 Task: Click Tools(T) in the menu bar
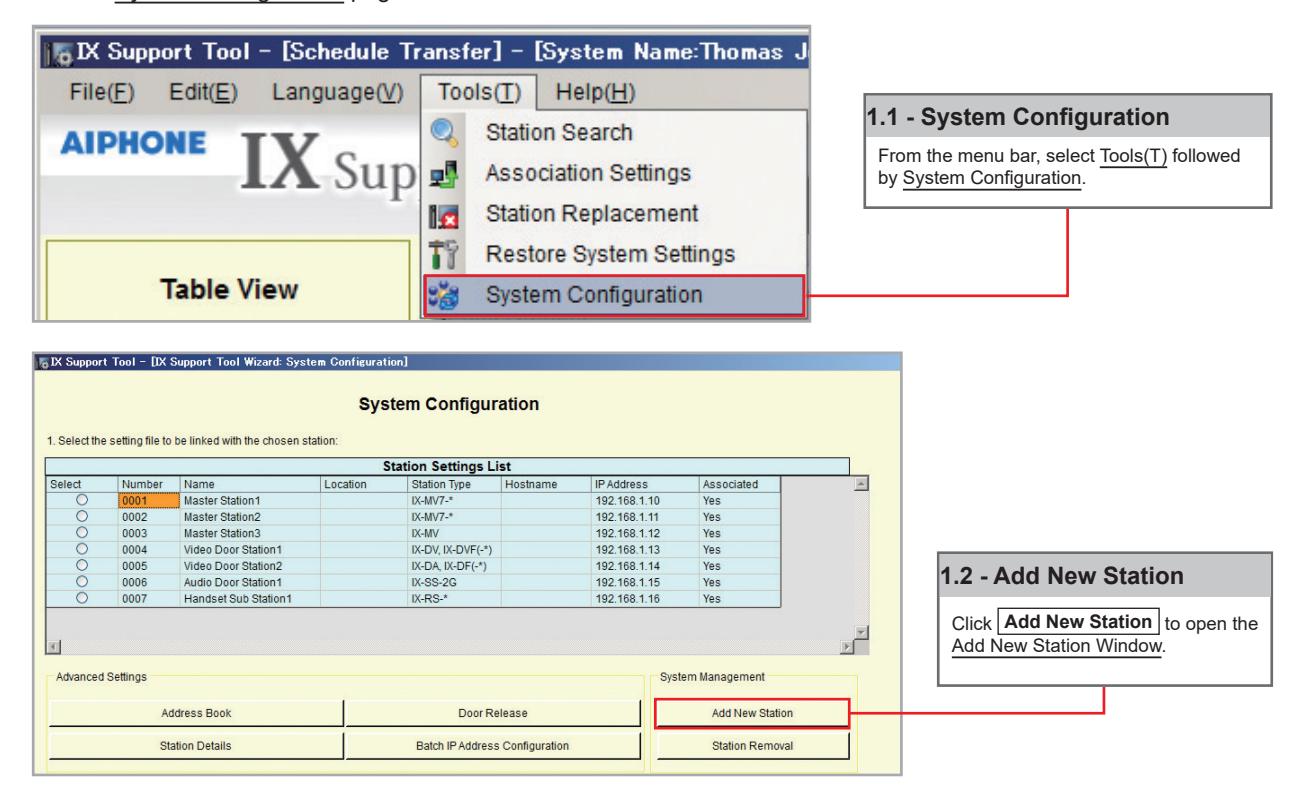click(x=479, y=91)
